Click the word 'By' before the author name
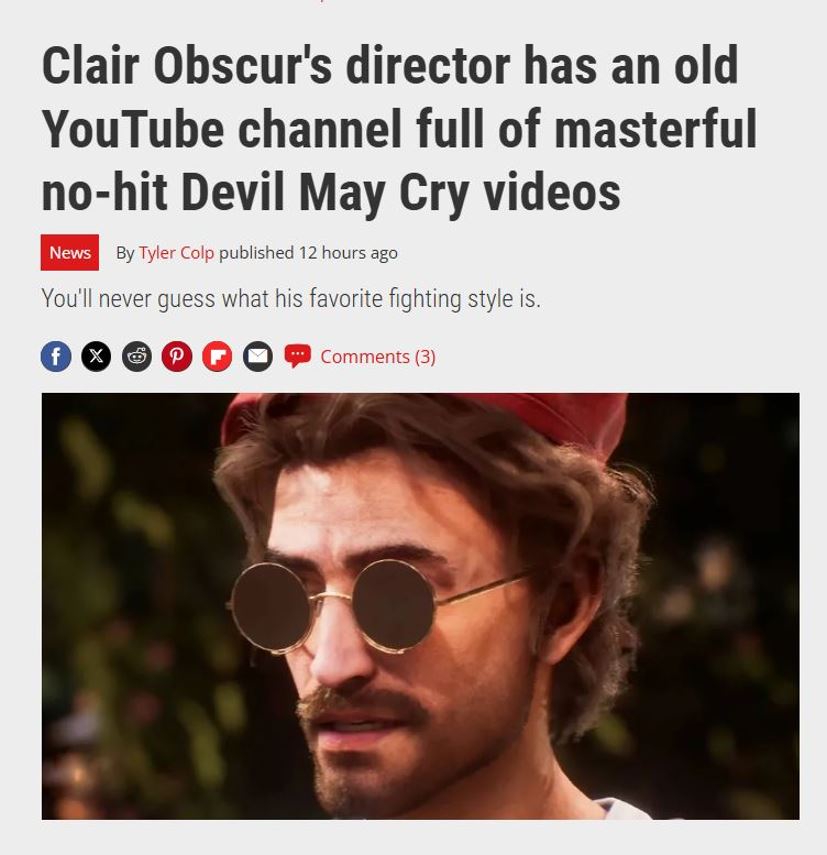The image size is (827, 855). point(125,253)
